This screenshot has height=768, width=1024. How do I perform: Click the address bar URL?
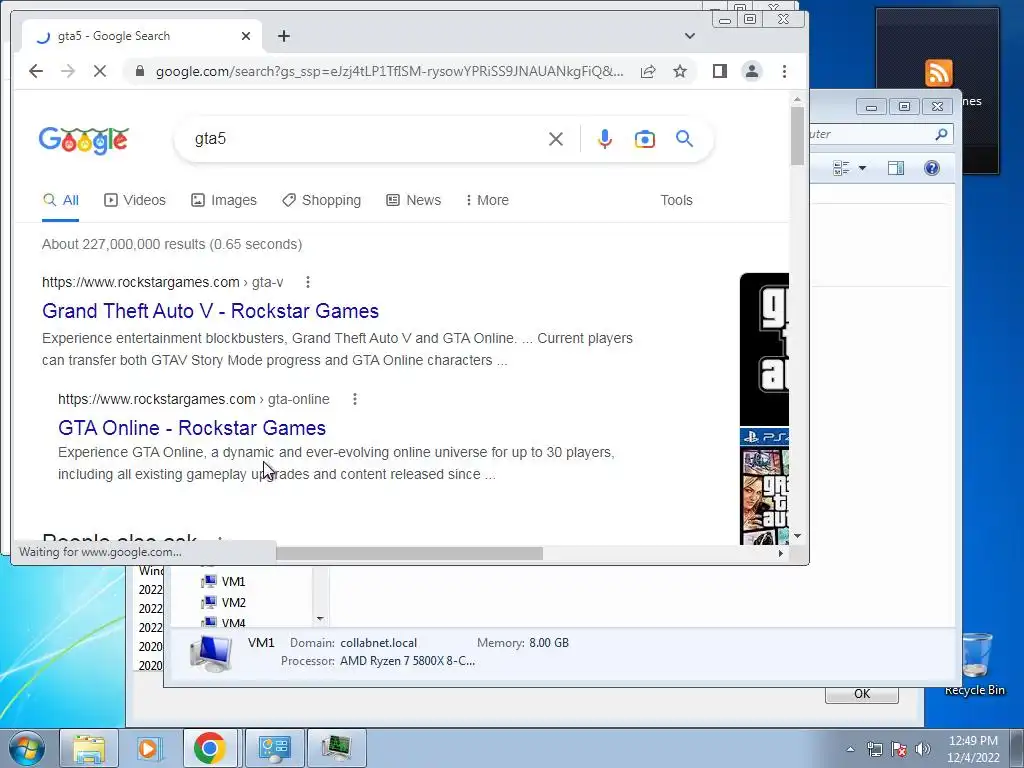(x=389, y=71)
